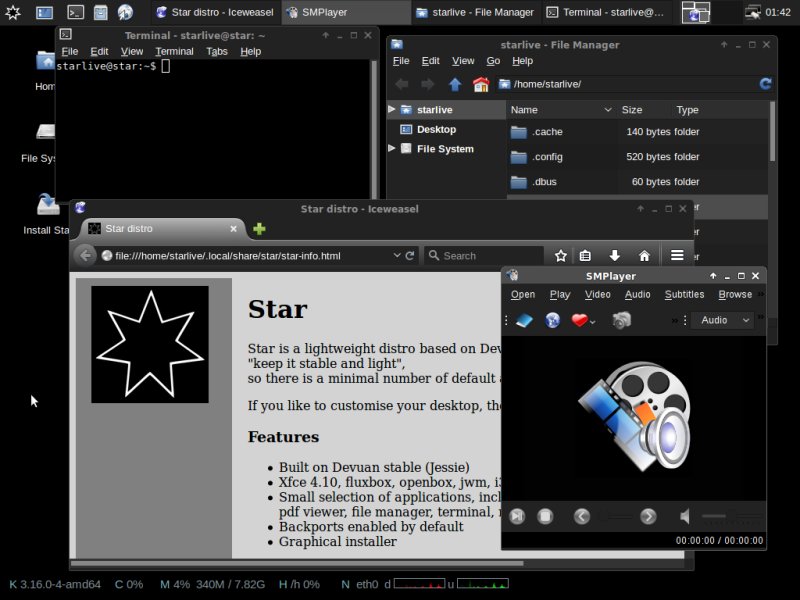Image resolution: width=800 pixels, height=600 pixels.
Task: Navigate back in Iceweasel
Action: [86, 255]
